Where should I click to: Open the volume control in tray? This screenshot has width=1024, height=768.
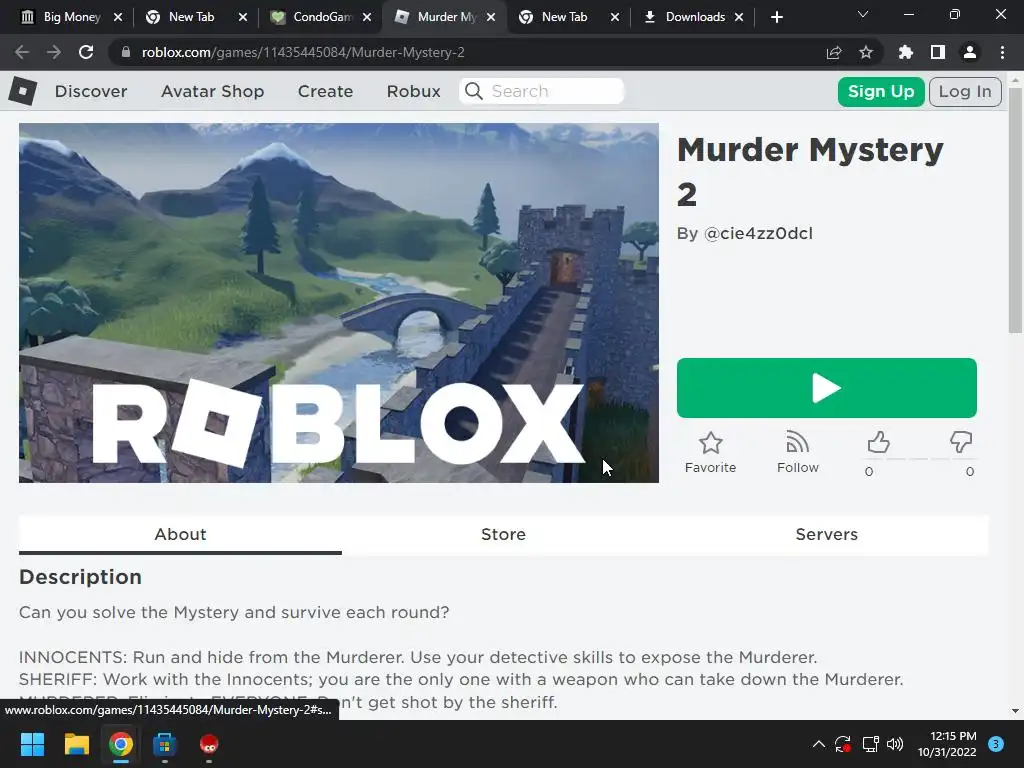point(895,744)
